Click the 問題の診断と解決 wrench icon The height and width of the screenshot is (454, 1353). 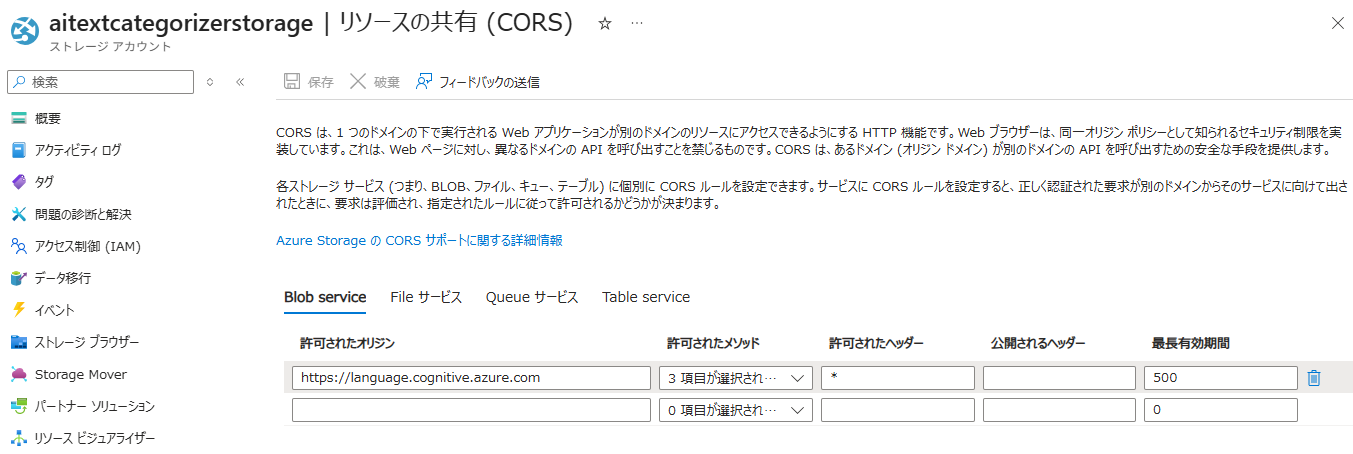[18, 214]
